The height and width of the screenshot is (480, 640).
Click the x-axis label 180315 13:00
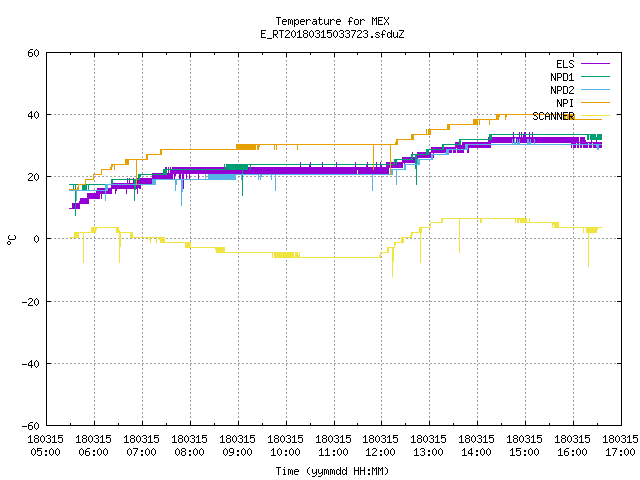(428, 446)
